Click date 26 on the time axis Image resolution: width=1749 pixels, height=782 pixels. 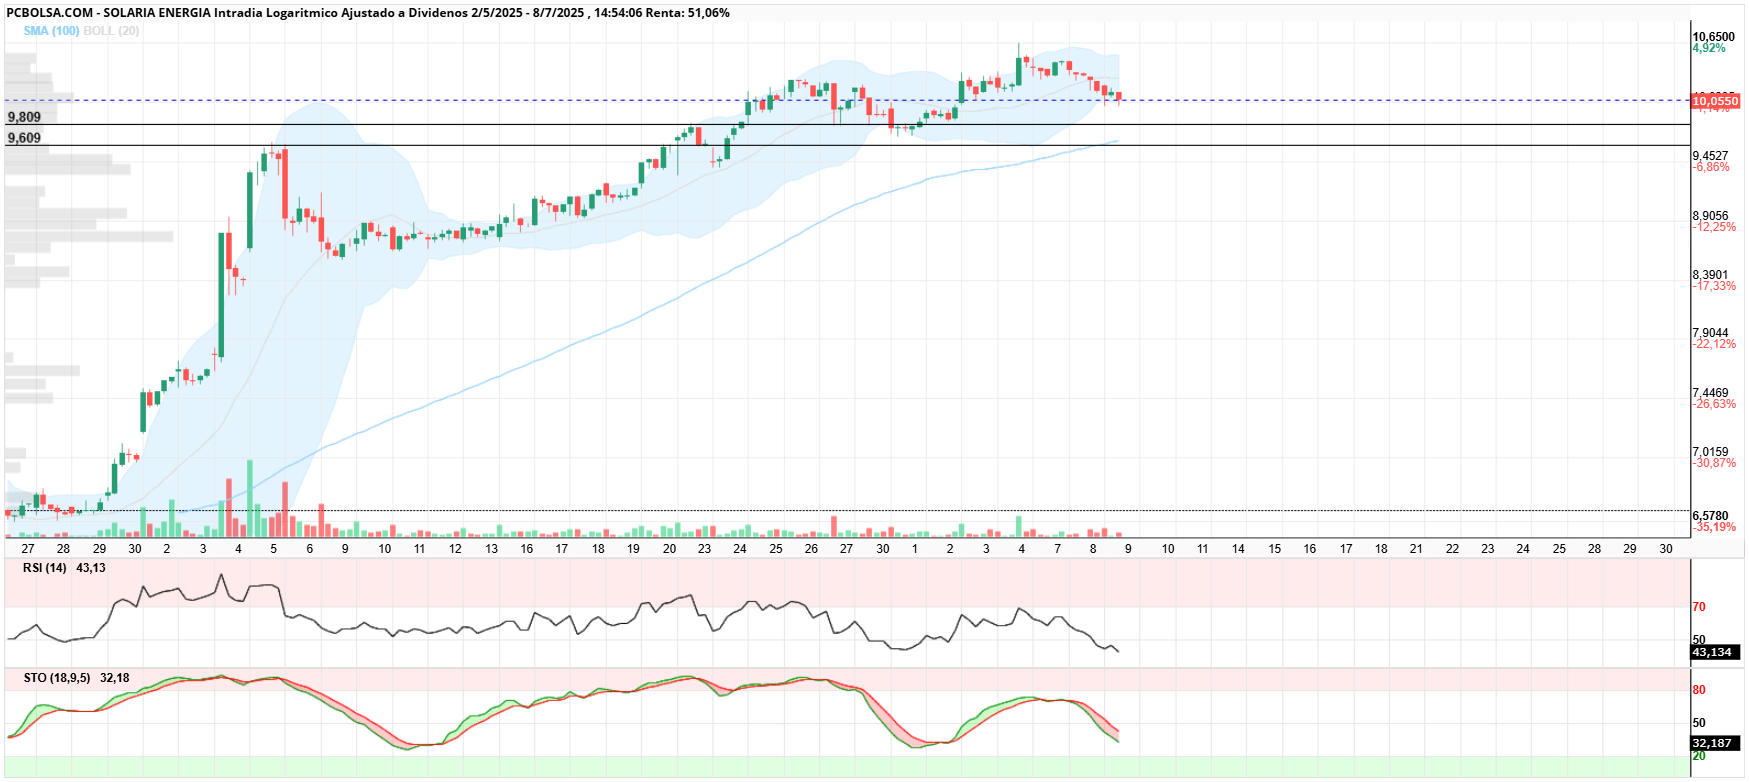(811, 549)
